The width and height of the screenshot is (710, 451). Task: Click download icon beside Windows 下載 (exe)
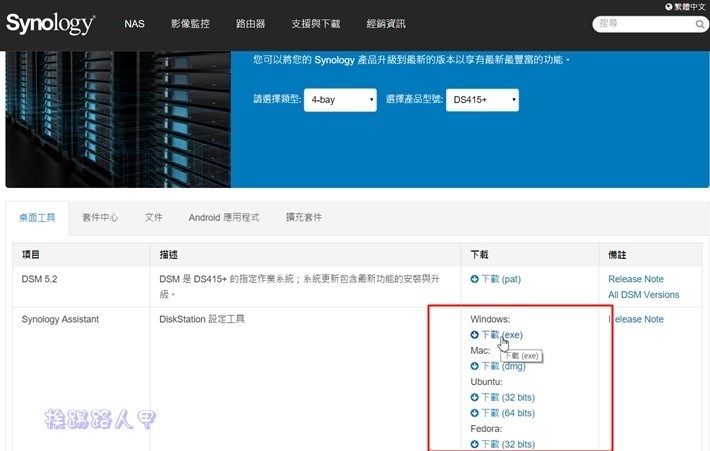click(x=474, y=335)
